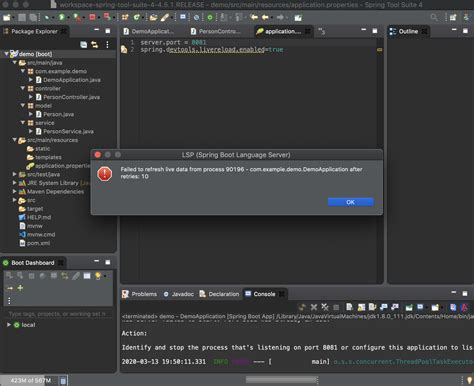This screenshot has height=386, width=474.
Task: Click Clear Console document icon
Action: [349, 307]
